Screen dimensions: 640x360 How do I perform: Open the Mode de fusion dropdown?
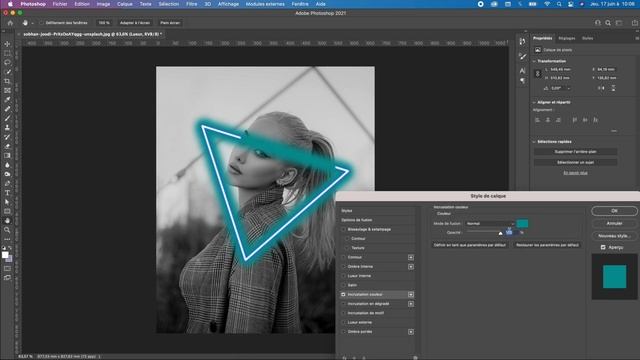[490, 224]
